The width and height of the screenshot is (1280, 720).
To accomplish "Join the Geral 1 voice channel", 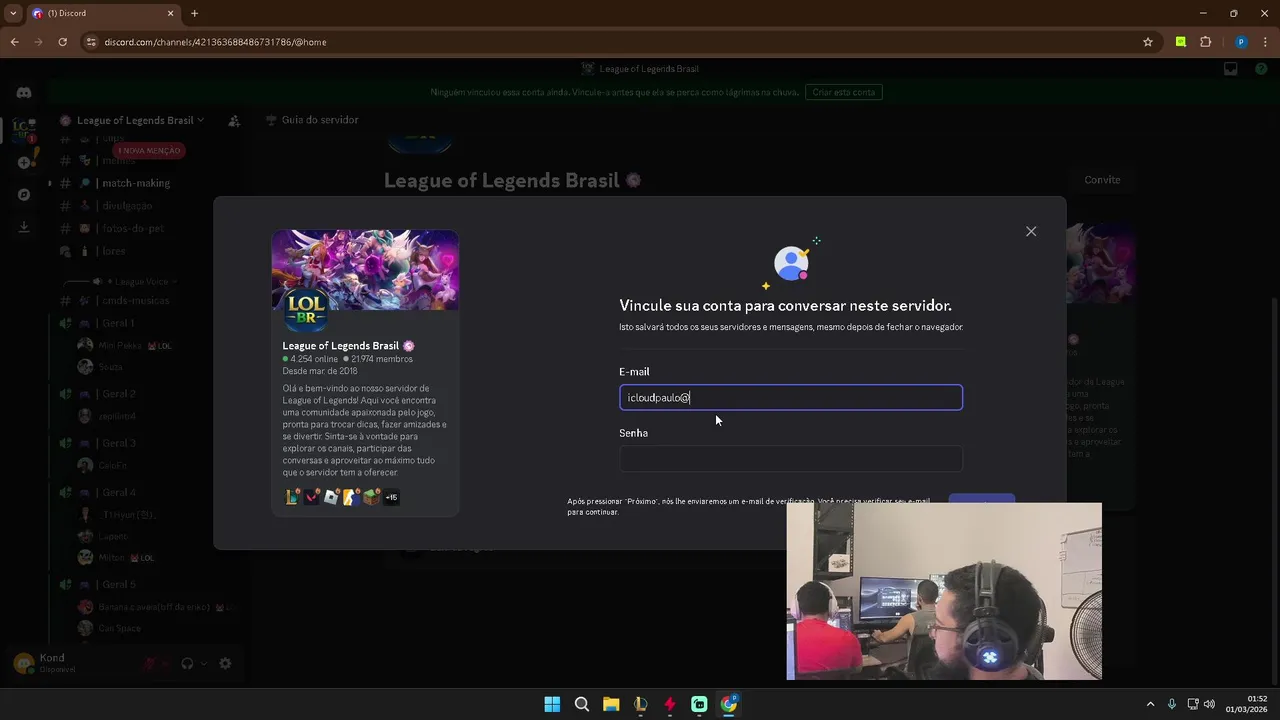I will (117, 324).
